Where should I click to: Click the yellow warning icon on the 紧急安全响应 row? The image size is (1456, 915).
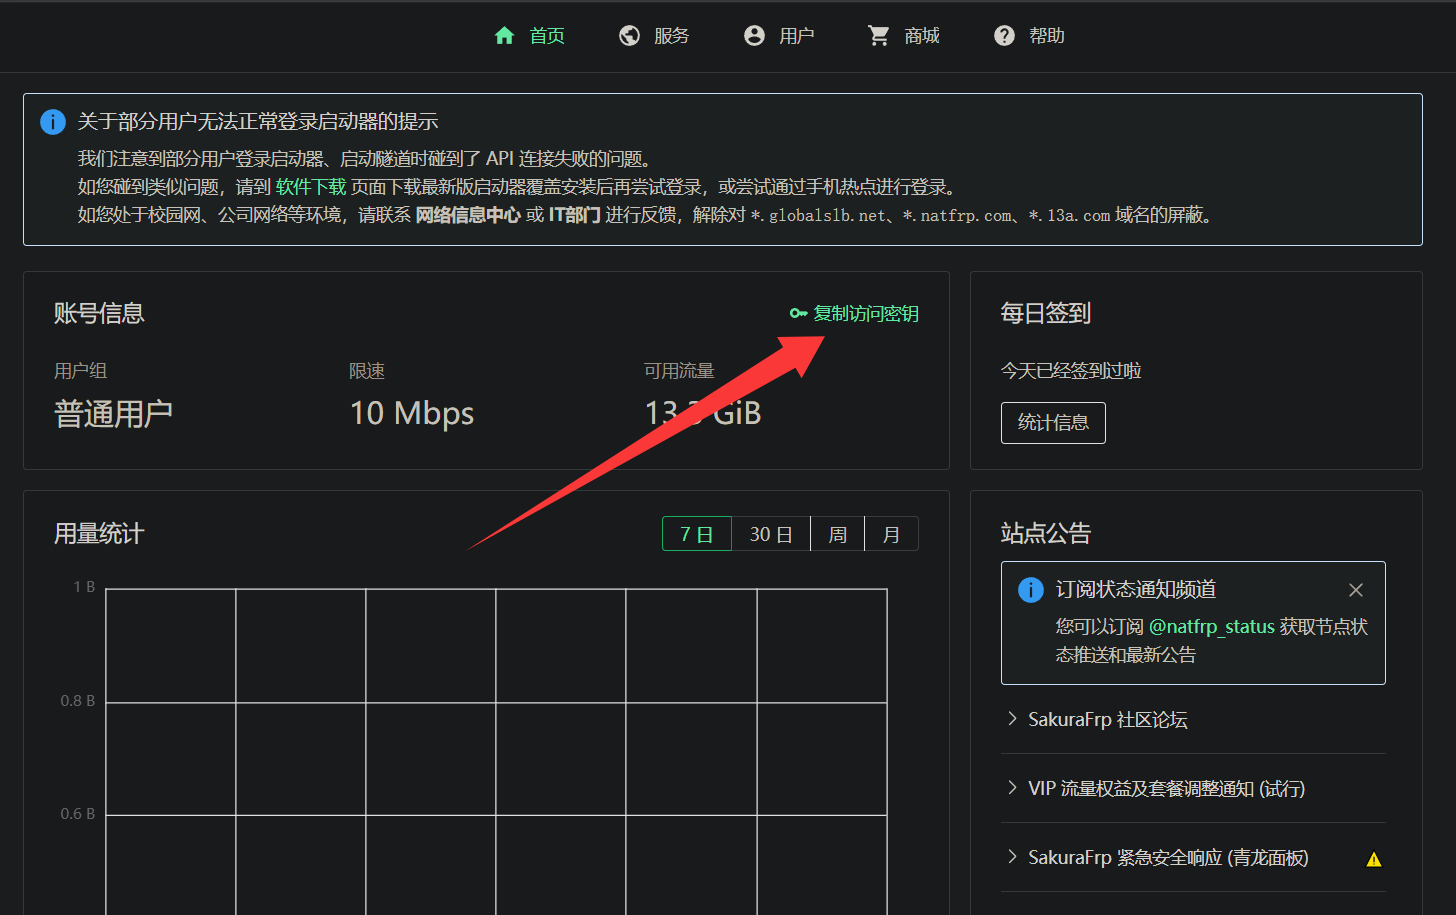tap(1374, 859)
